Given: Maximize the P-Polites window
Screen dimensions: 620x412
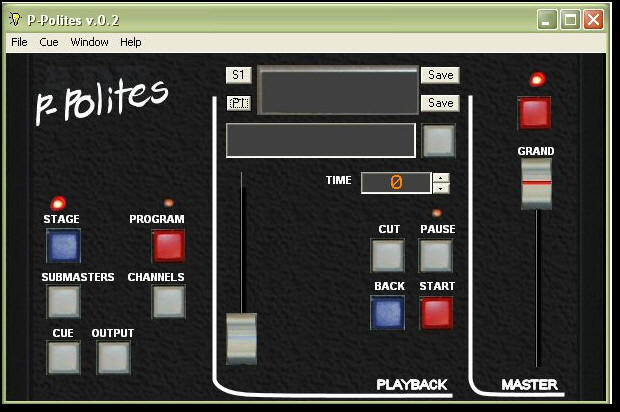Looking at the screenshot, I should 570,19.
